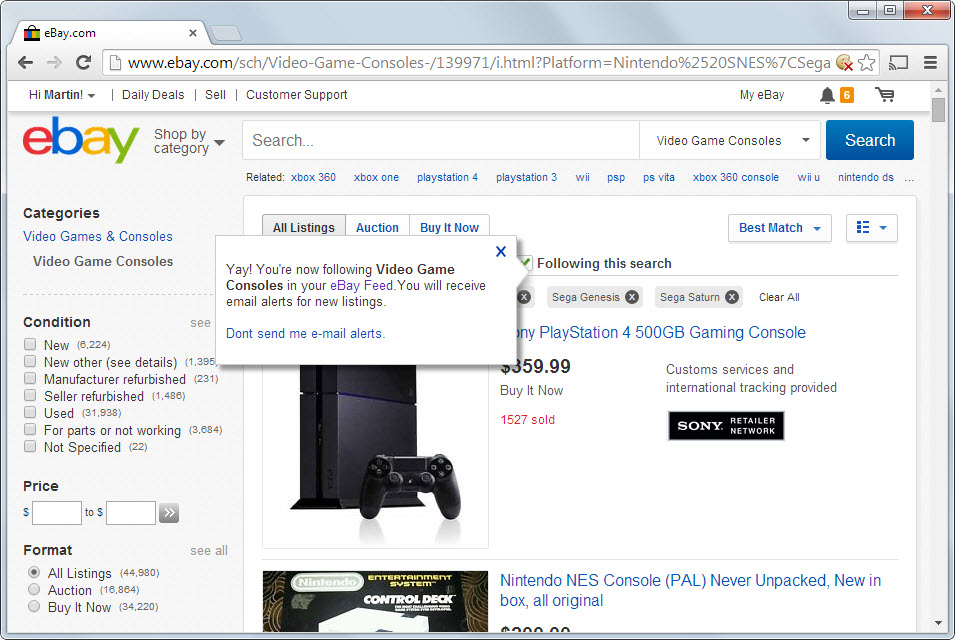Open My eBay
This screenshot has width=955, height=640.
762,95
